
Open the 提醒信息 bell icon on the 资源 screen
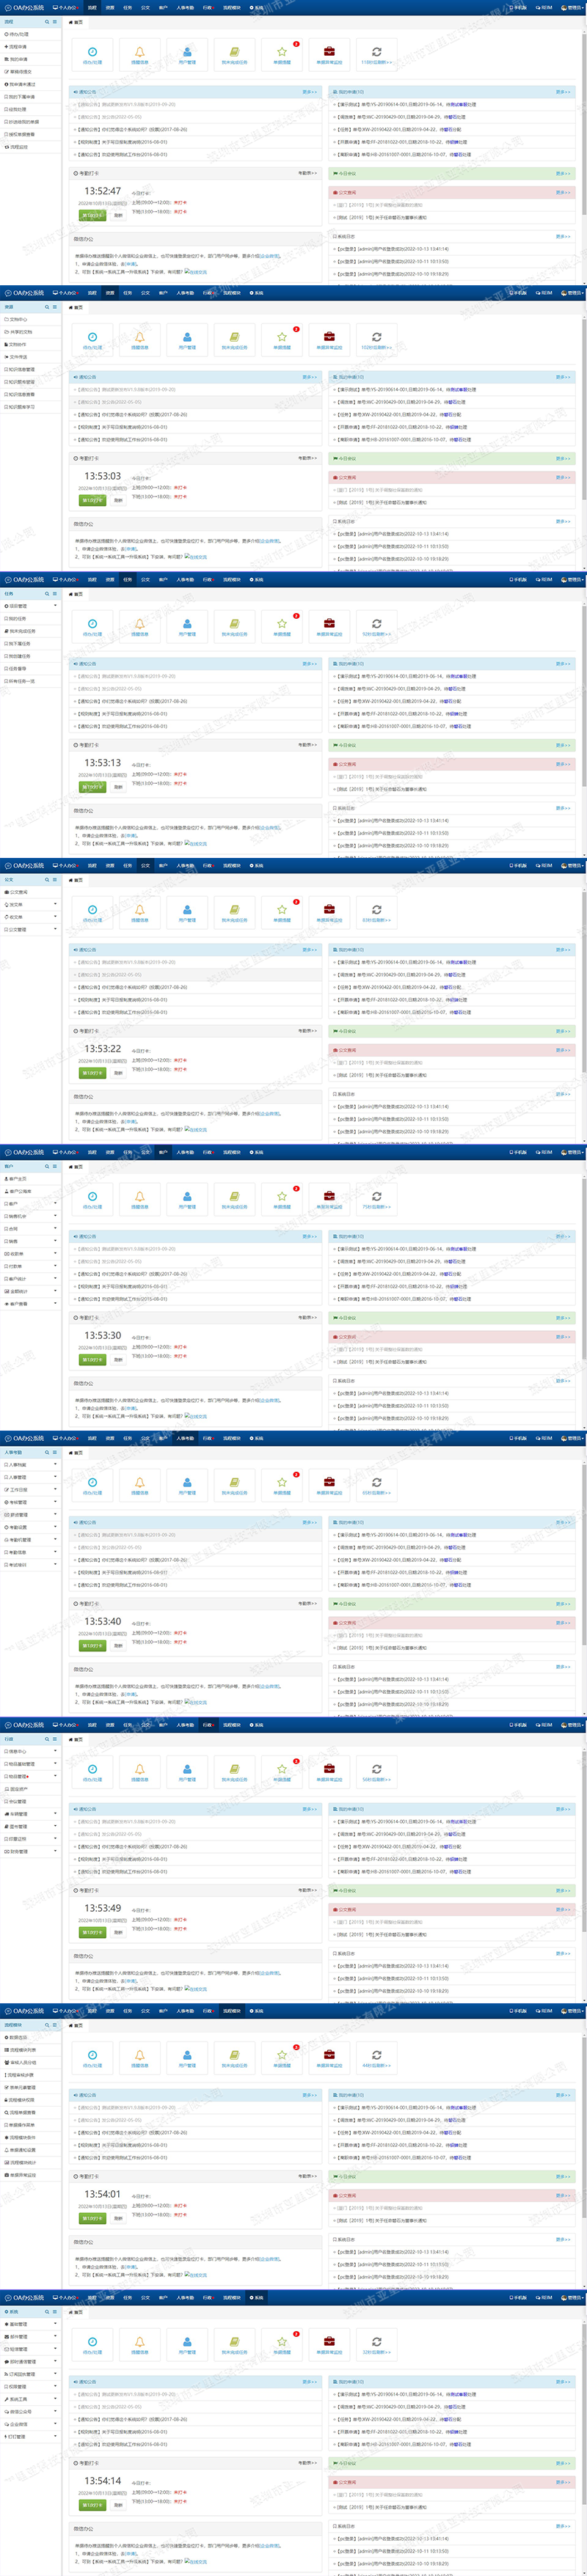click(x=140, y=339)
